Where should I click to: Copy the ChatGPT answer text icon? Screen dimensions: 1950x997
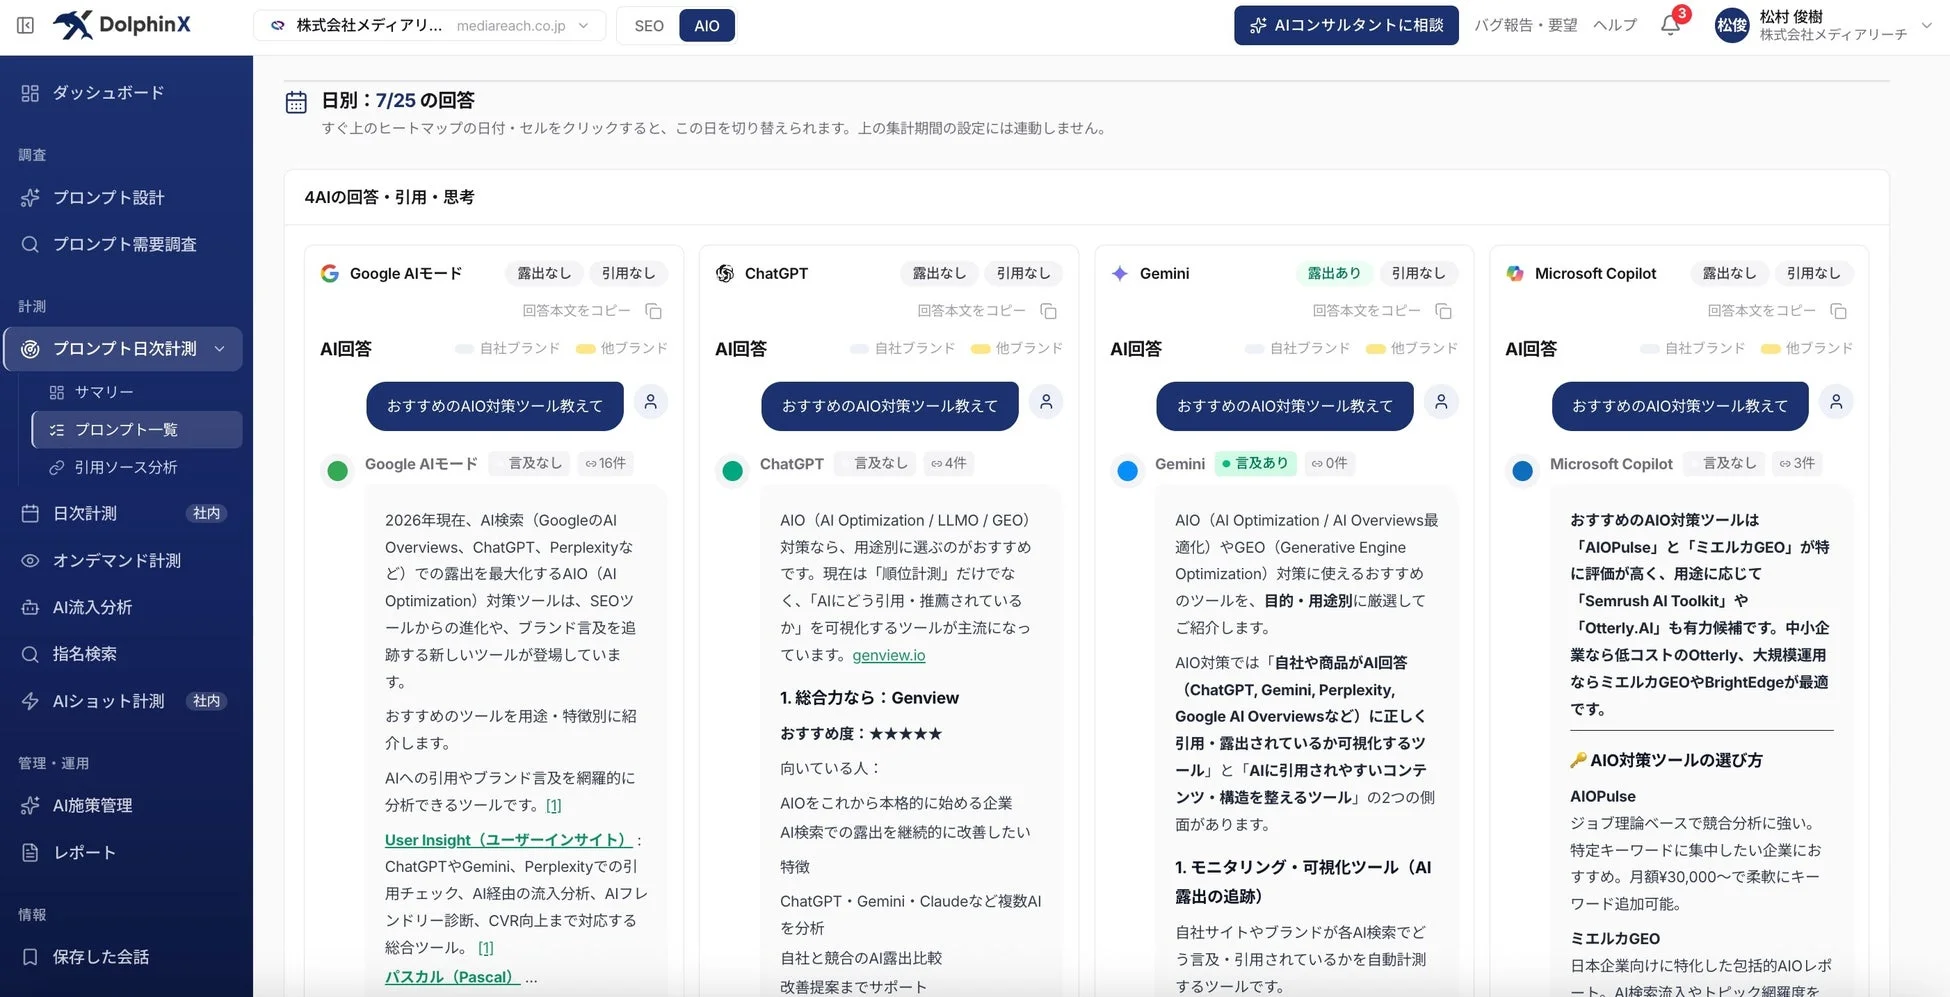point(1048,311)
